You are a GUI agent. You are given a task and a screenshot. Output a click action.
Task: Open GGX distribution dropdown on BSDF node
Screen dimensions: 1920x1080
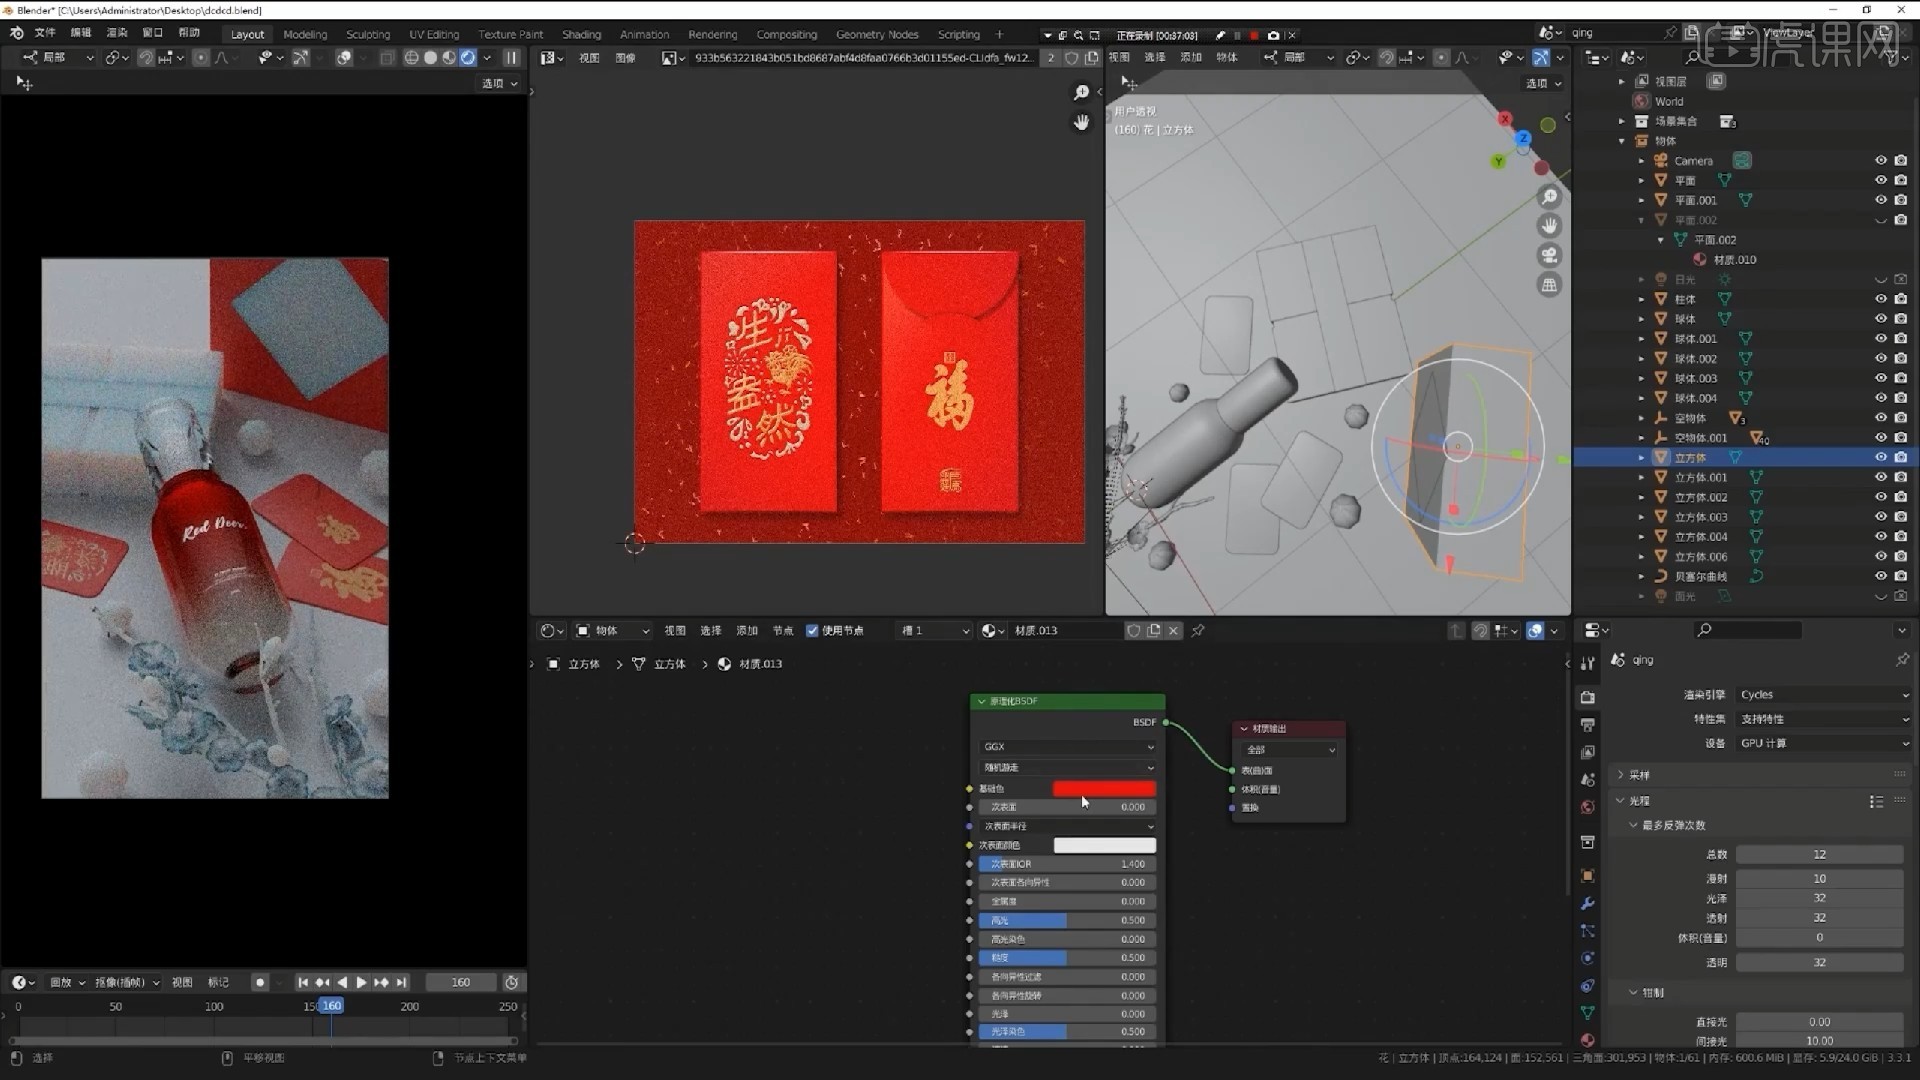(x=1068, y=747)
